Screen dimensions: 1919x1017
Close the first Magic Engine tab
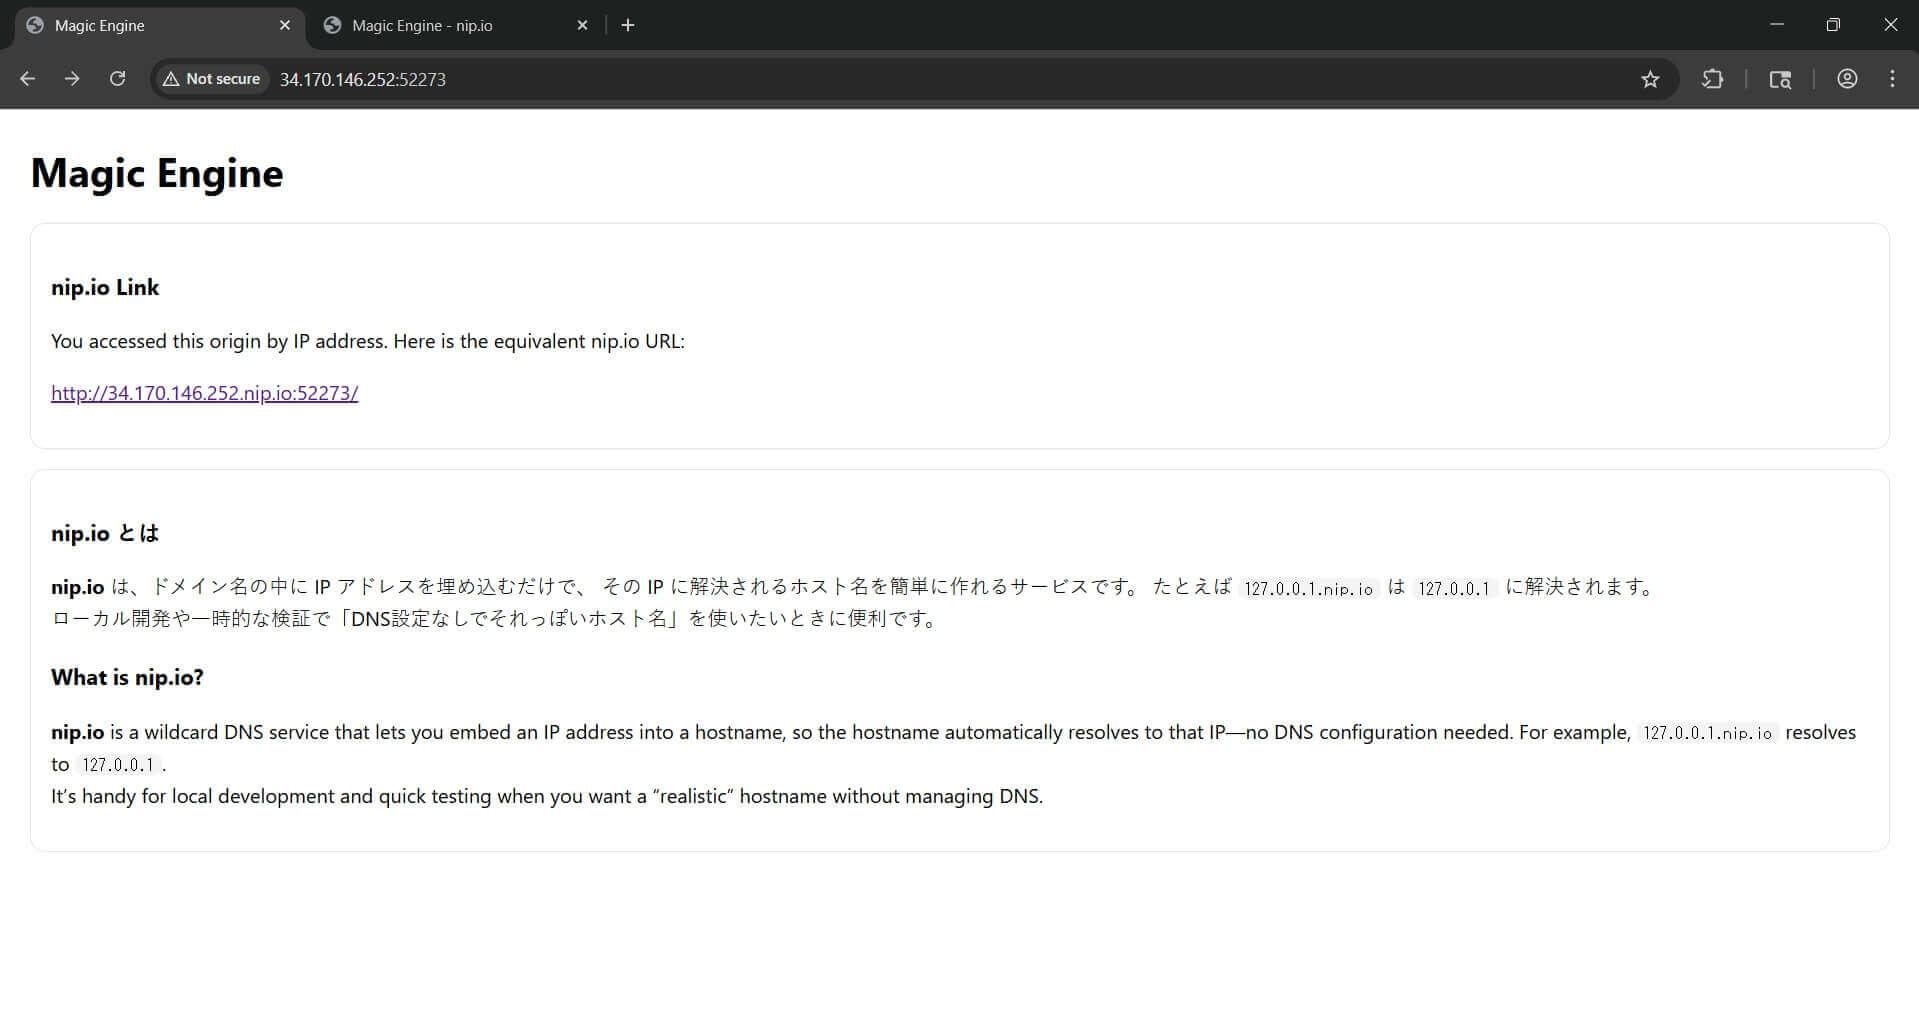(x=285, y=25)
